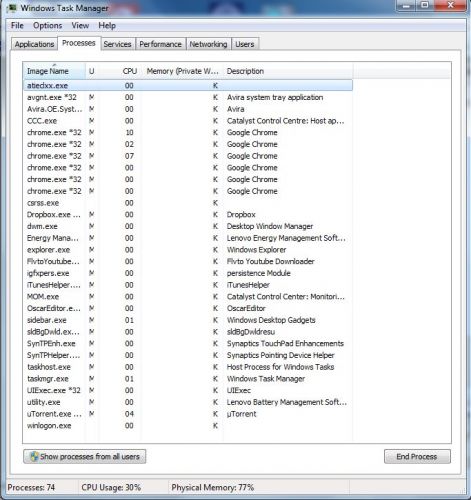
Task: Sort by Image Name column header
Action: coord(54,71)
